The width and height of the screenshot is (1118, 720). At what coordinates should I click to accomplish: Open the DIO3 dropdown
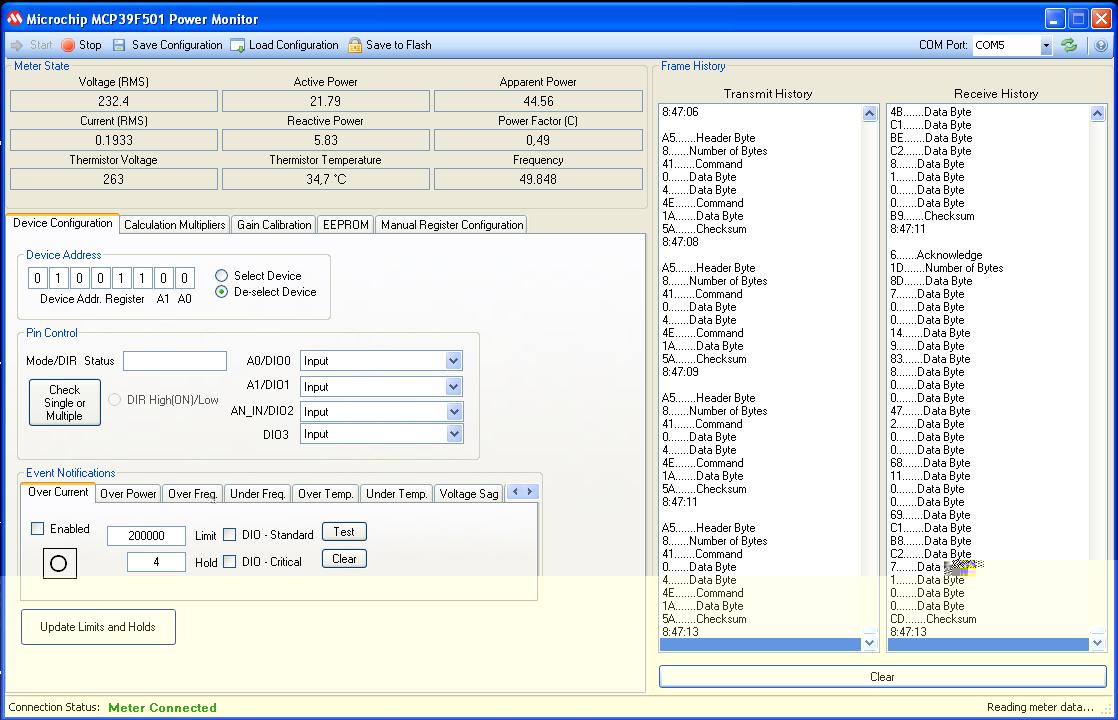(x=453, y=433)
